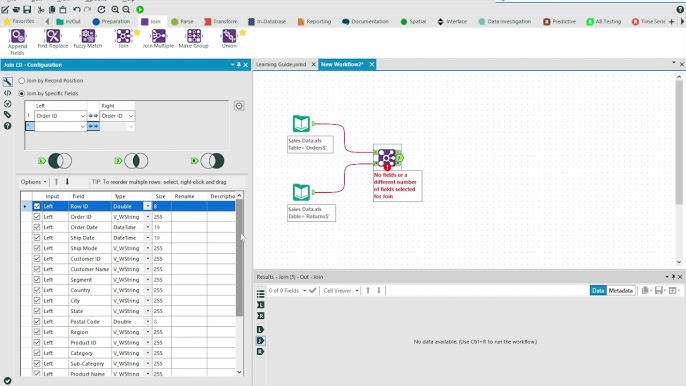
Task: Open the Postal Code type dropdown
Action: [x=147, y=322]
